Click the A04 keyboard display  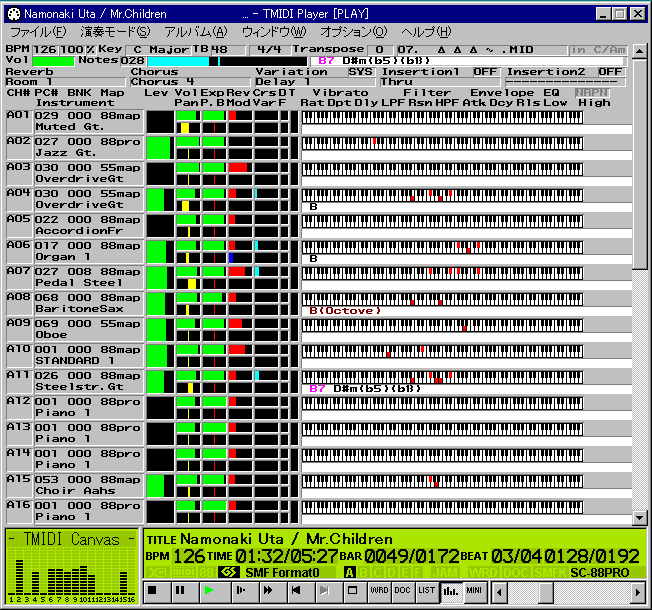(442, 195)
